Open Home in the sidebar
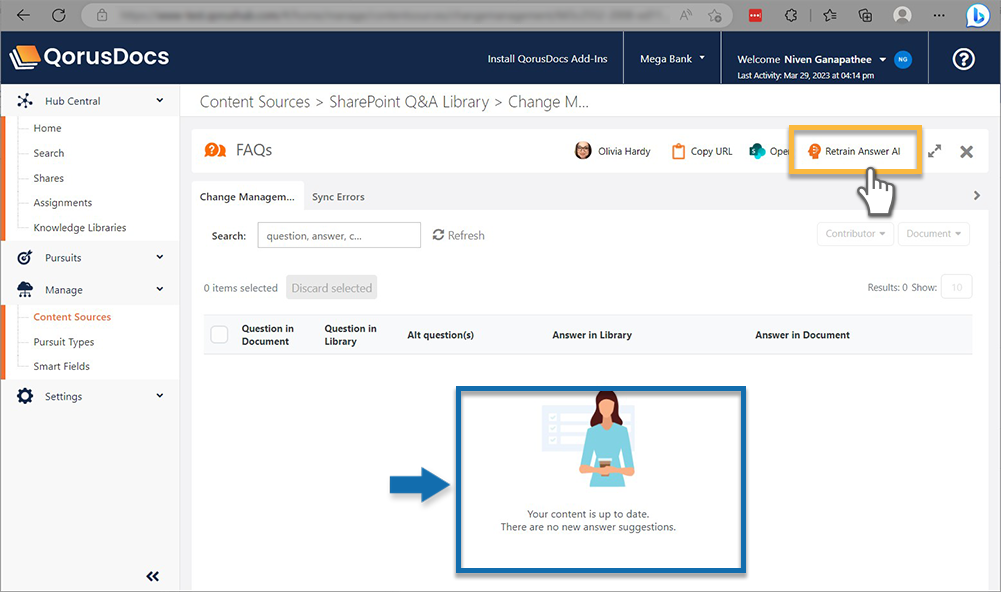Screen dimensions: 1001x592 tap(47, 128)
